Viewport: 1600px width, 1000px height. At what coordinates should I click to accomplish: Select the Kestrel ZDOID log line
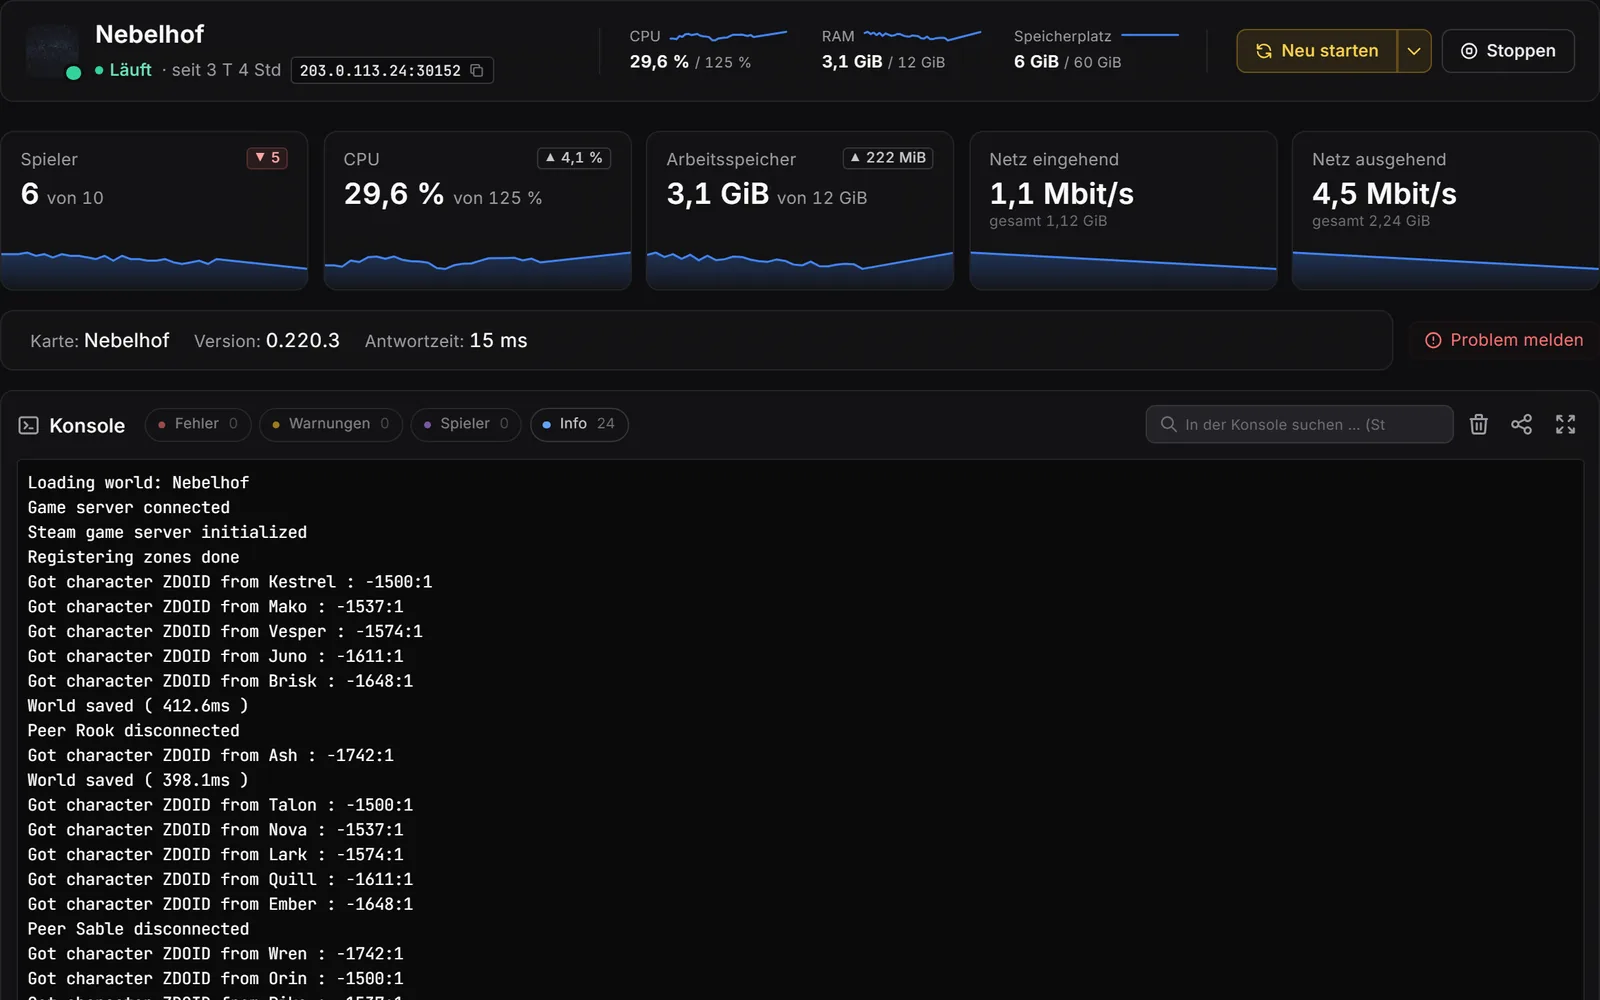230,582
